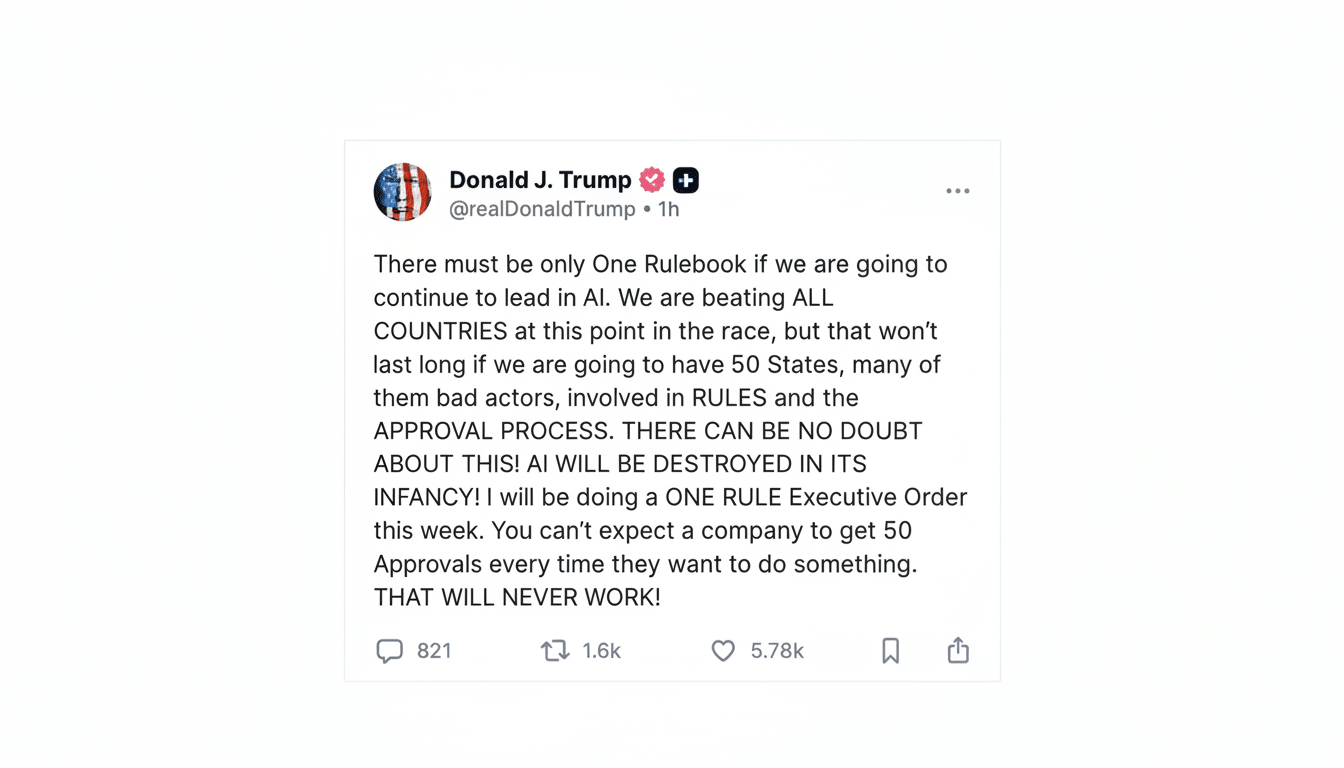Tap the heart icon to like
Image resolution: width=1344 pixels, height=768 pixels.
pyautogui.click(x=722, y=650)
